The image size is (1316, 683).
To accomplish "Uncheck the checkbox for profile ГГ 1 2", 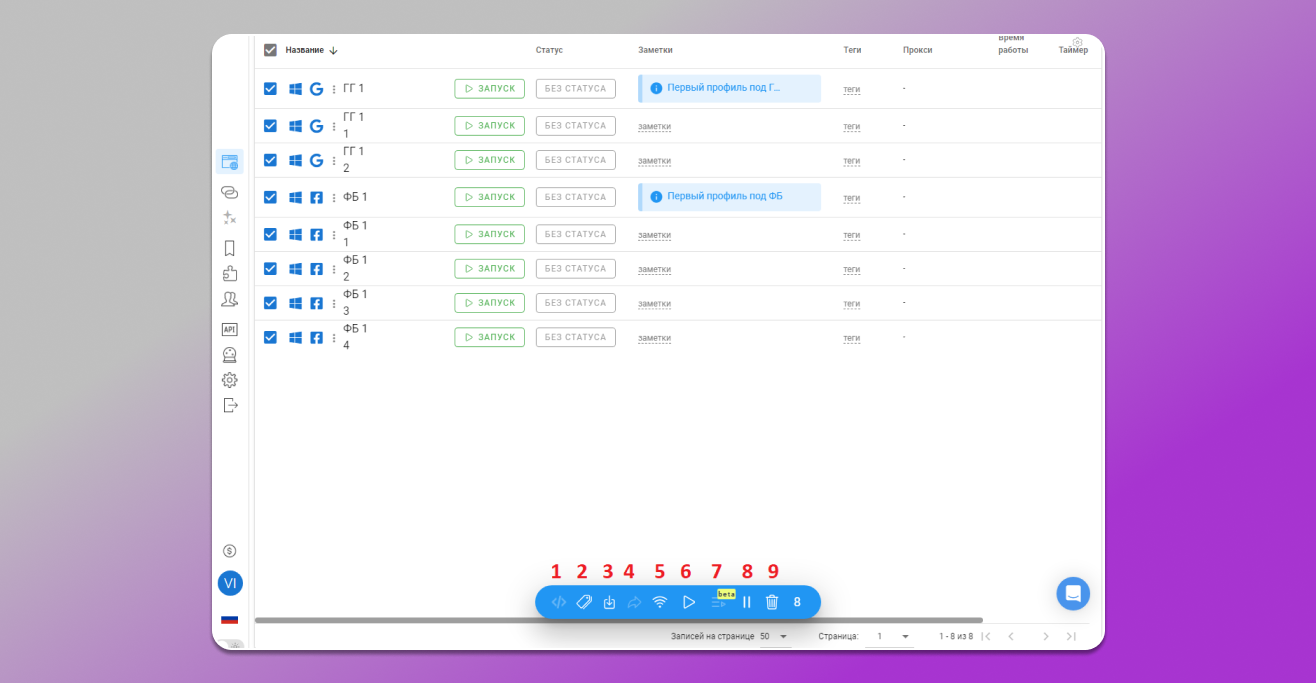I will pyautogui.click(x=270, y=160).
